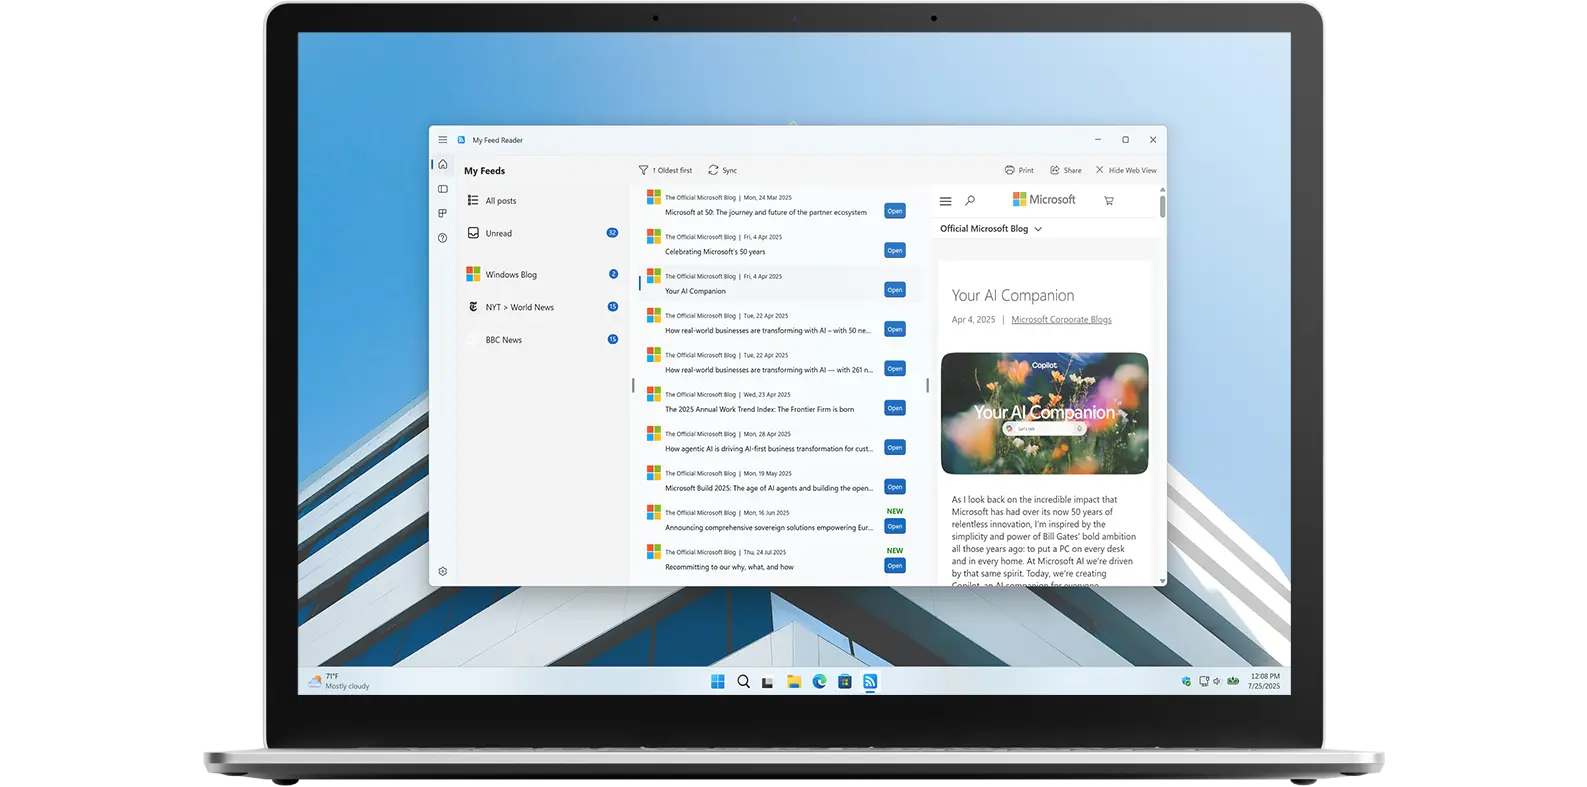
Task: Select 'Announcing comprehensive sovereign solutions' post title
Action: point(768,527)
